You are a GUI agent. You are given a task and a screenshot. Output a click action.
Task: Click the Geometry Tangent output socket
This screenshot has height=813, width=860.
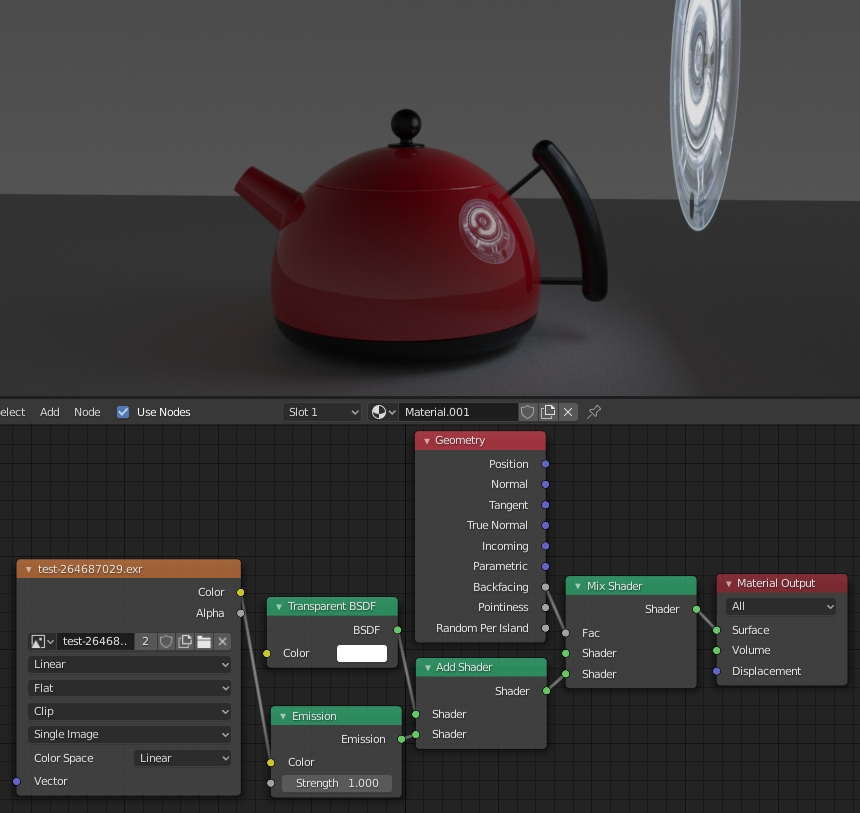click(x=545, y=505)
